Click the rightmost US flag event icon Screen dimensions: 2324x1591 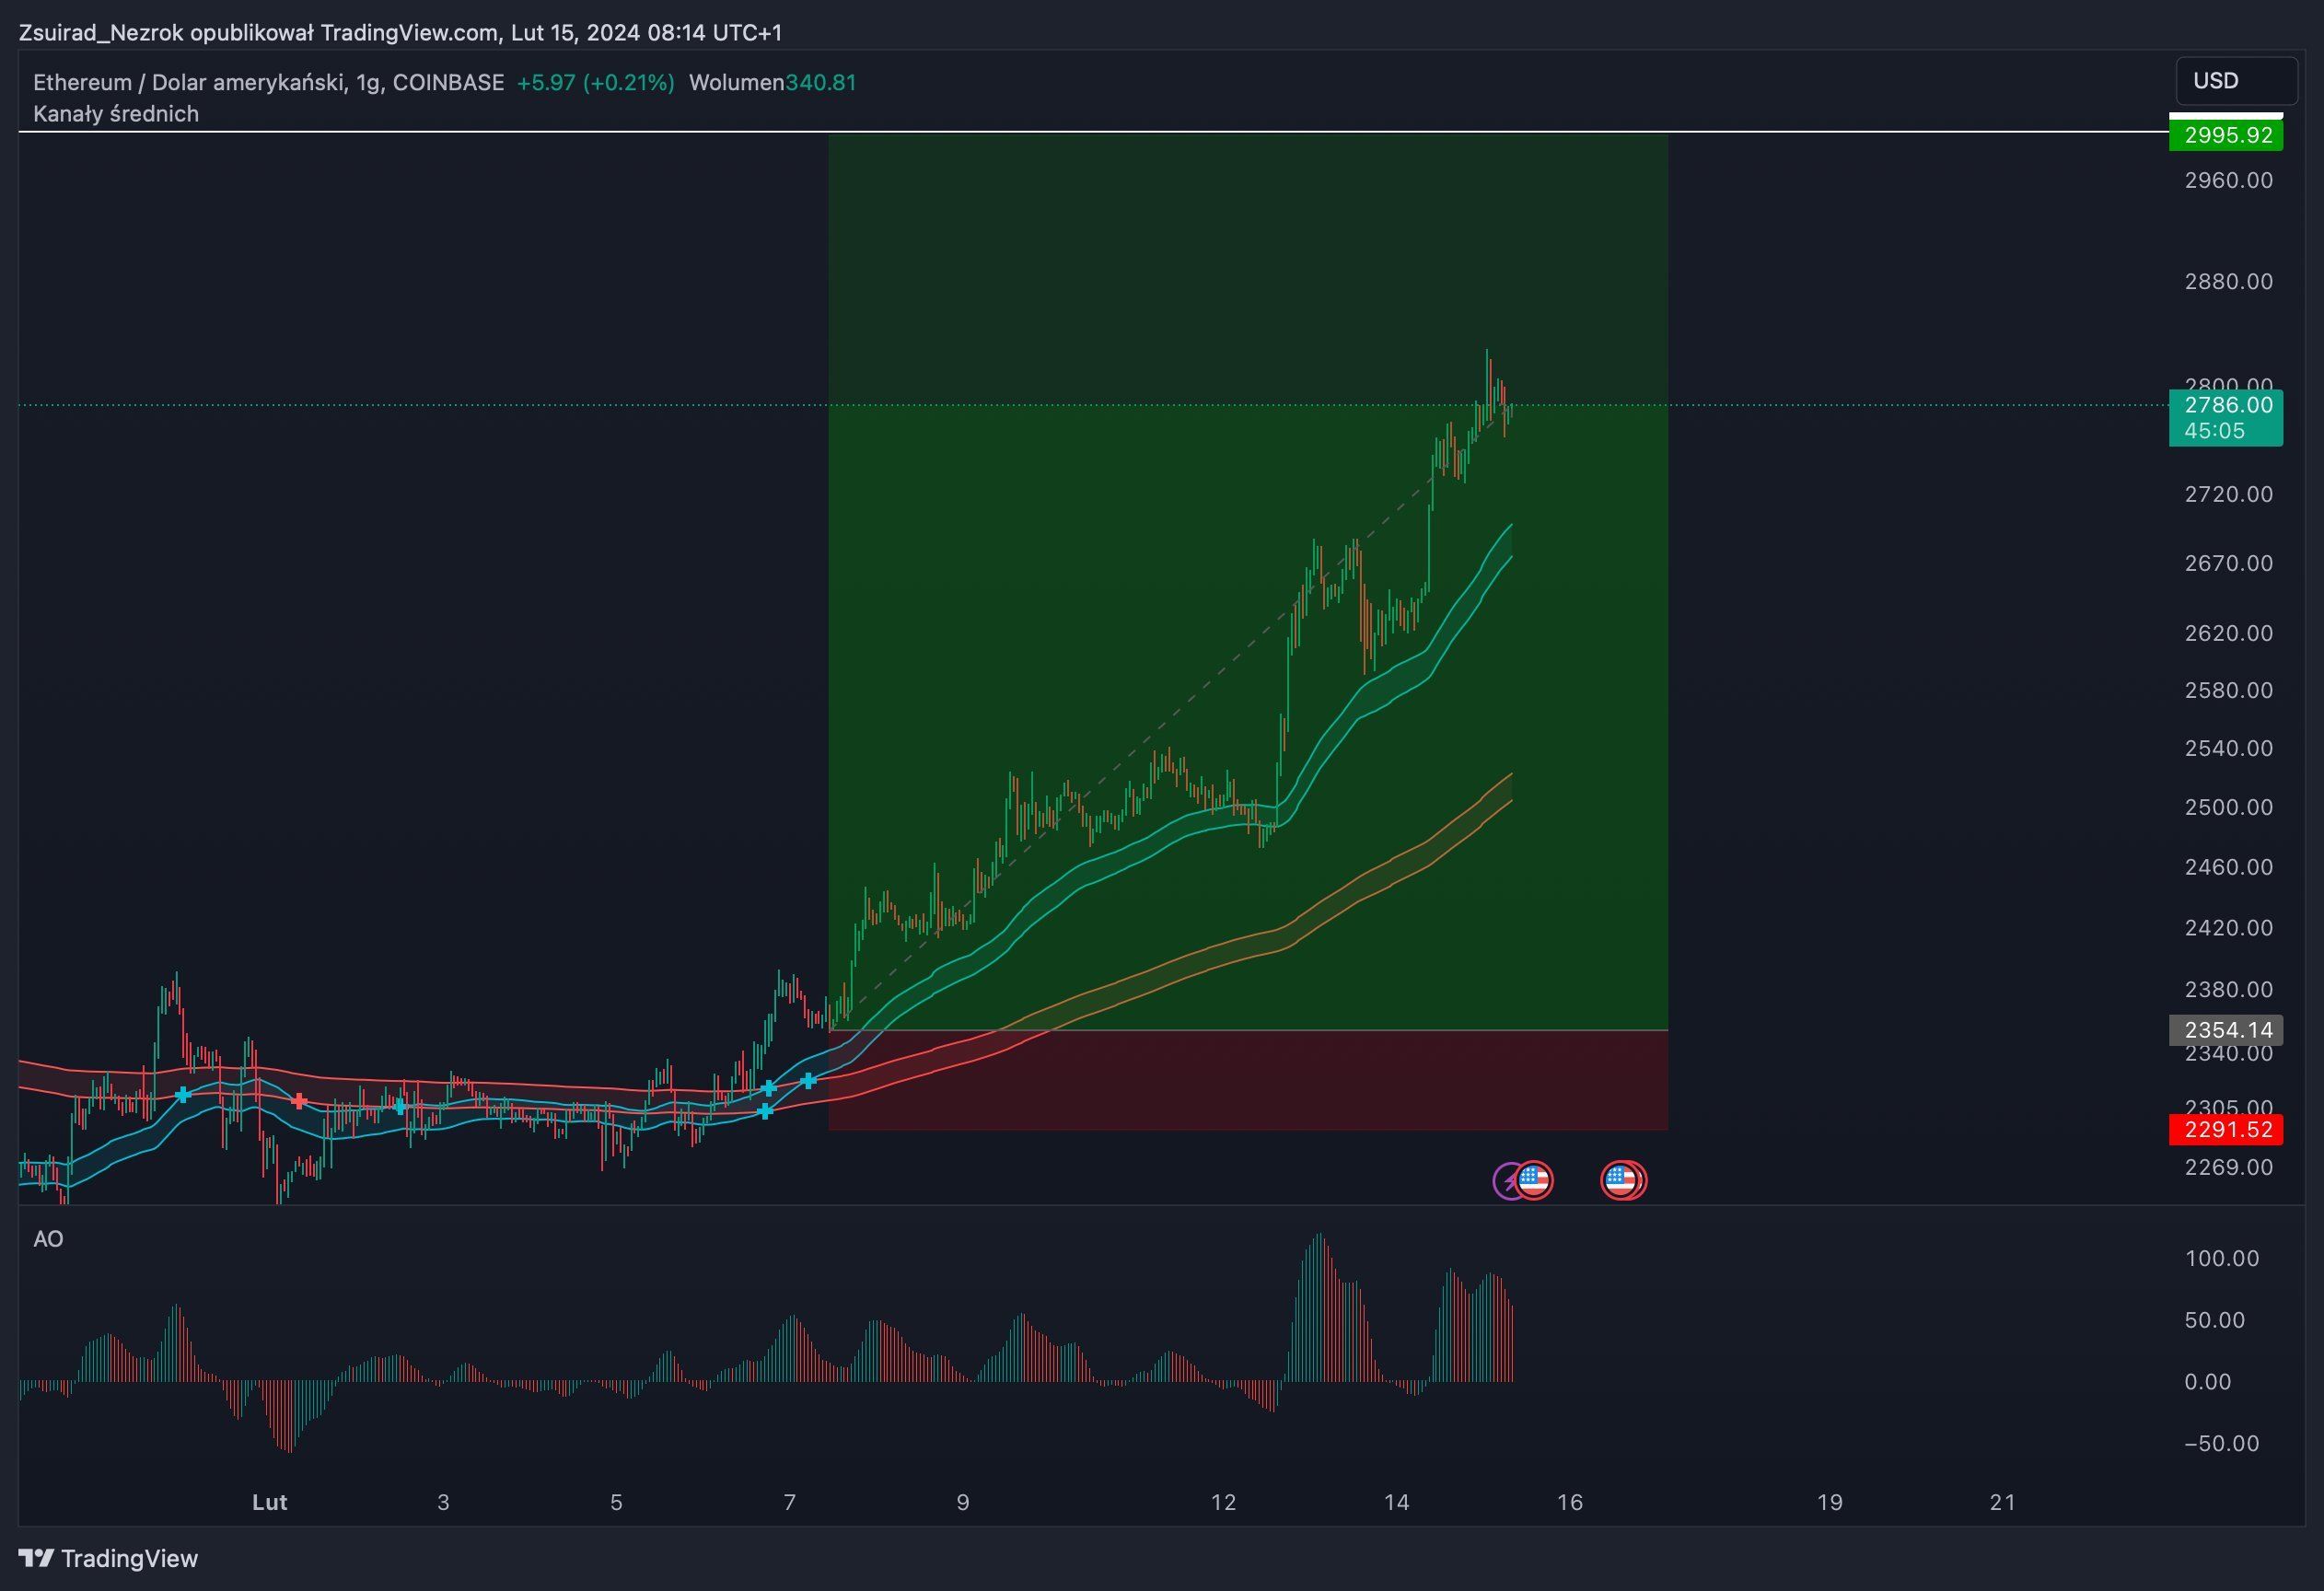(1624, 1181)
